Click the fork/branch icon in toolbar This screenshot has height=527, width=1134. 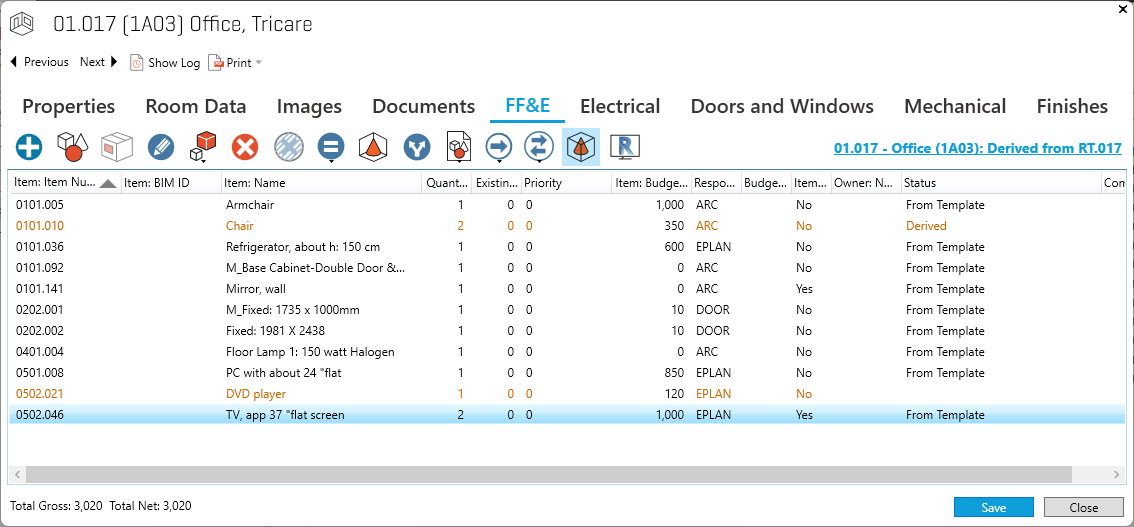click(x=416, y=148)
